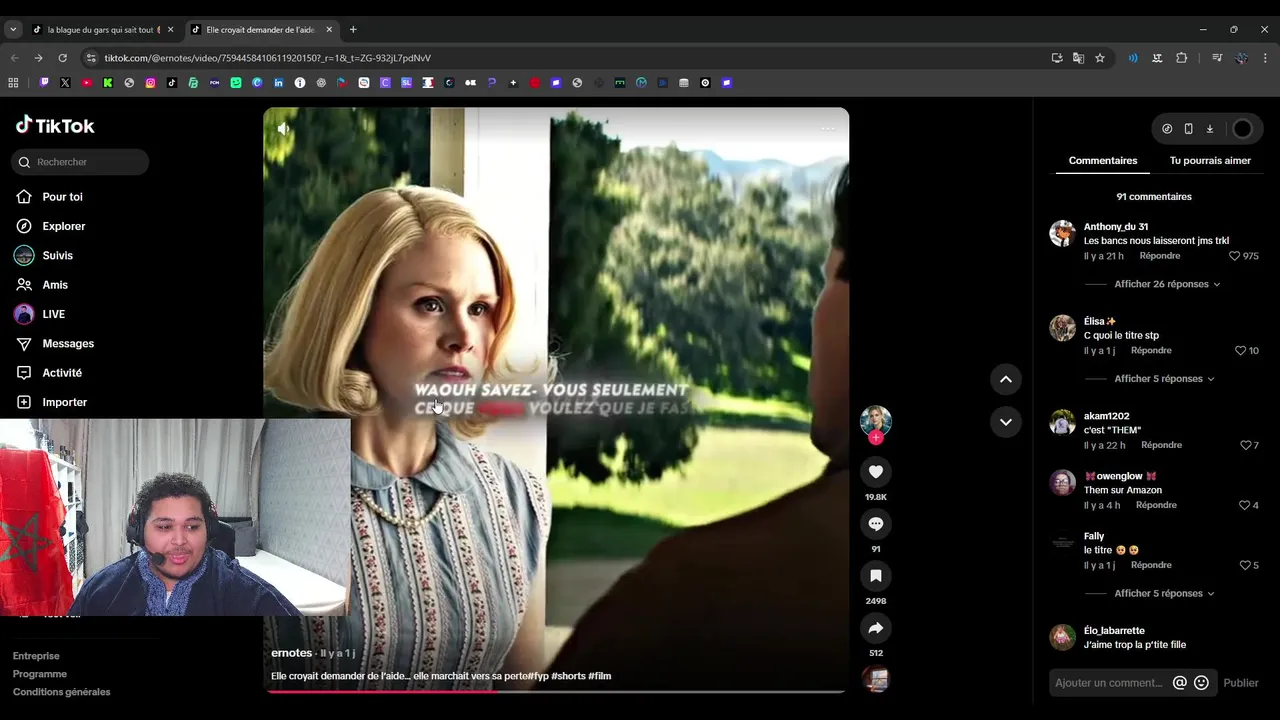Image resolution: width=1280 pixels, height=720 pixels.
Task: Open the Programme footer link
Action: [40, 674]
